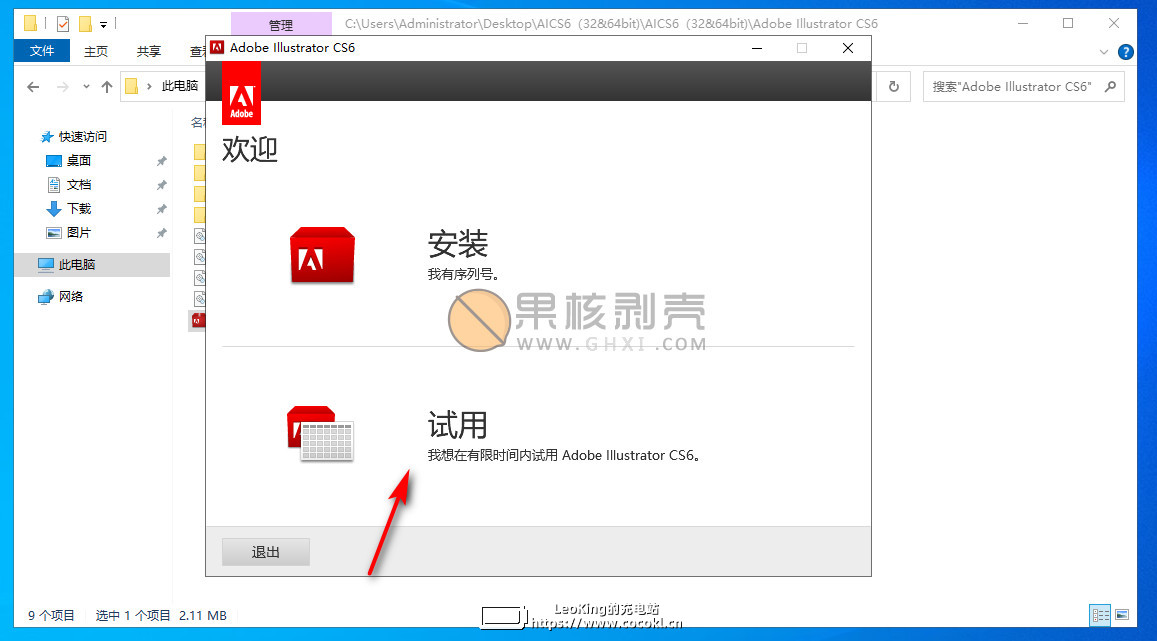This screenshot has width=1157, height=641.
Task: Click the 我想在有限时间内试用 Adobe Illustrator CS6 text
Action: point(564,455)
